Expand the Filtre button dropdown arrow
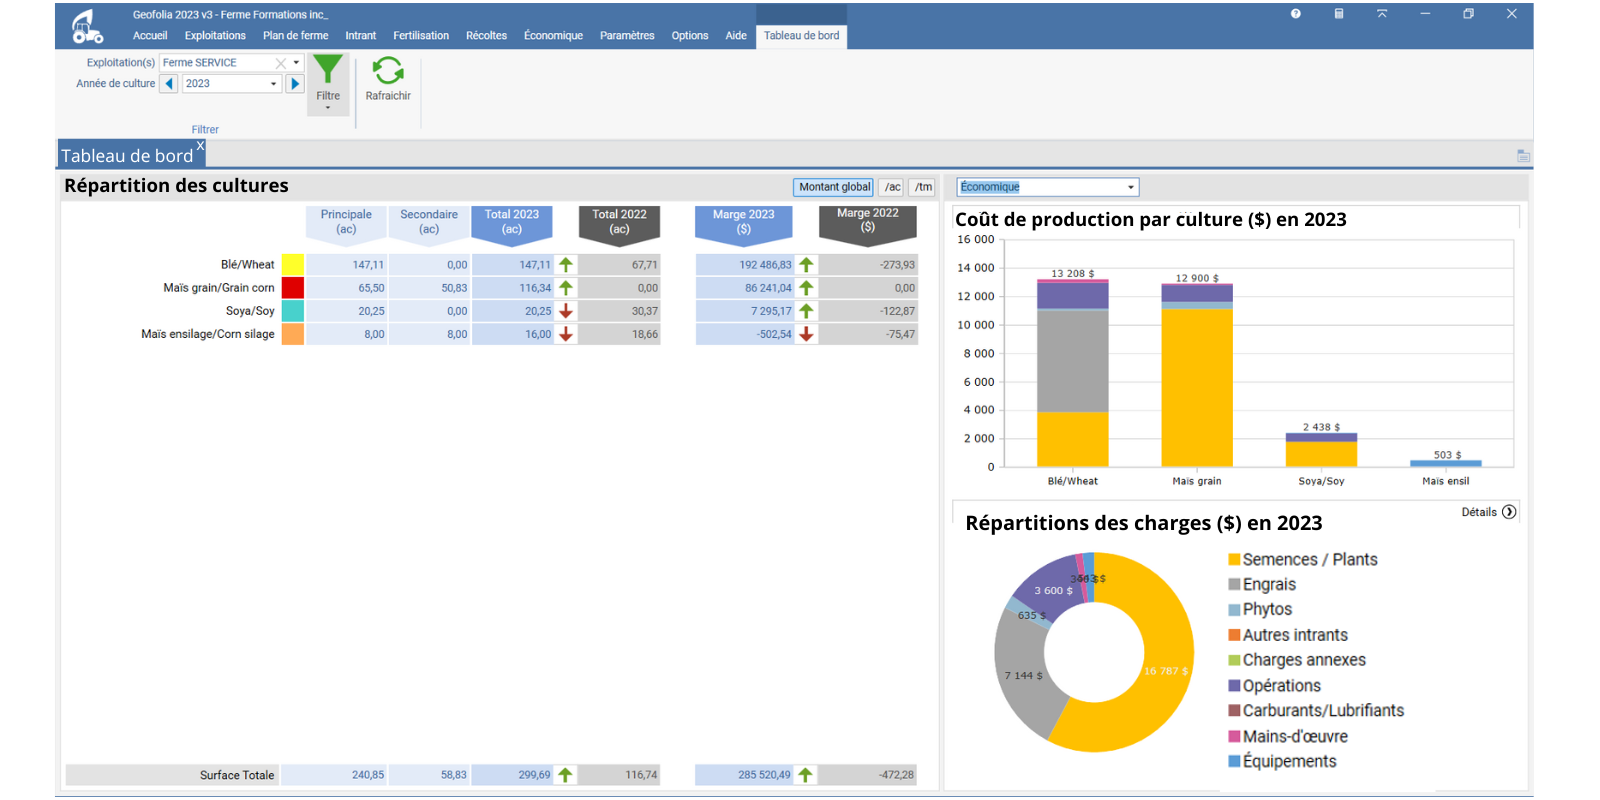1600x800 pixels. coord(328,108)
